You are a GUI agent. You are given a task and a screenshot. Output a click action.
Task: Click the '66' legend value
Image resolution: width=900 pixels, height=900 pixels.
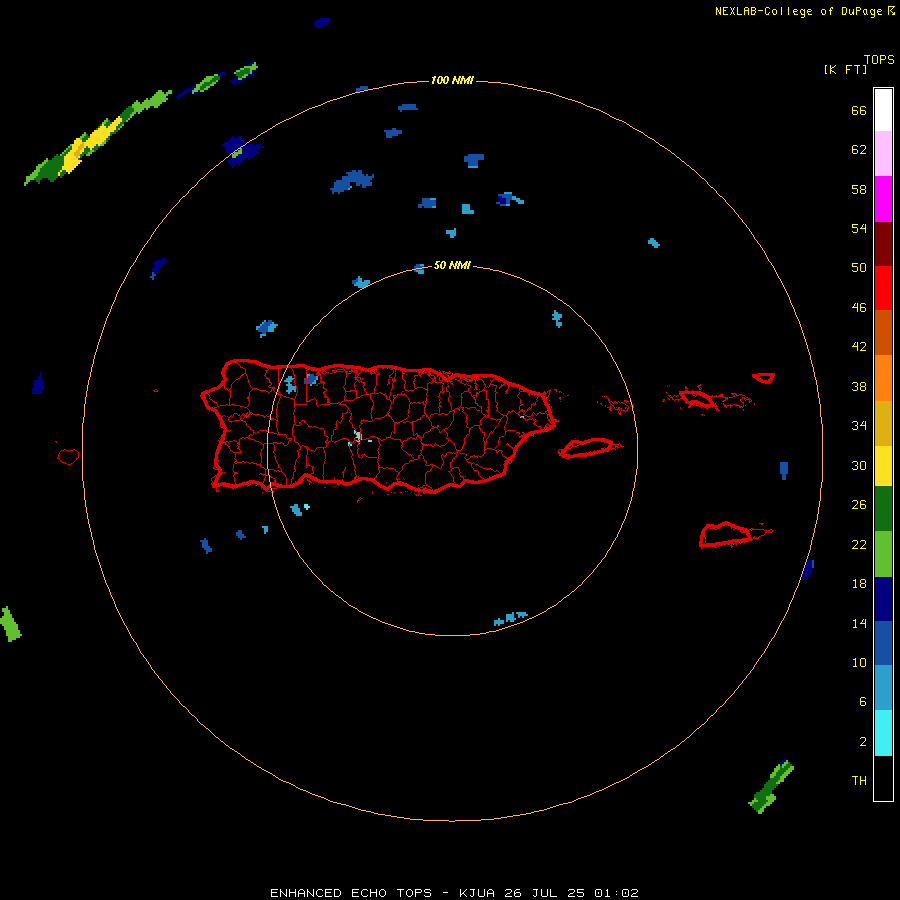point(859,110)
